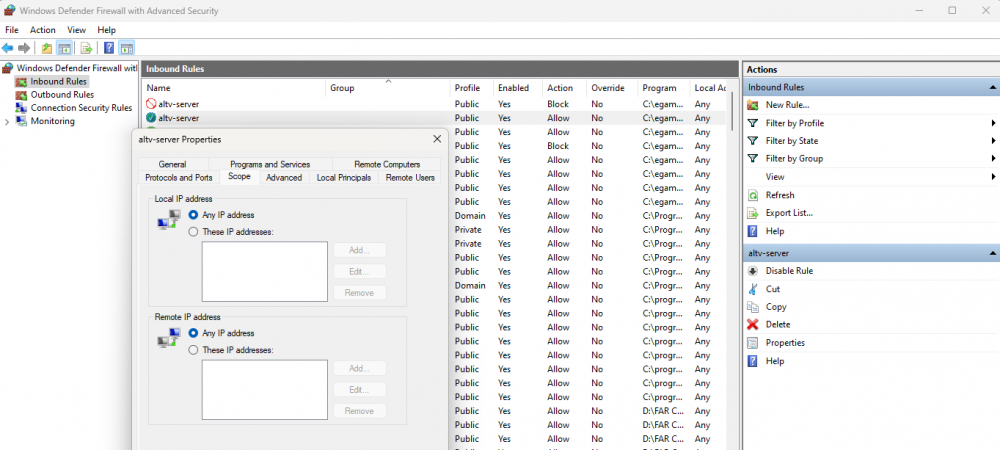This screenshot has width=1000, height=450.
Task: Expand the Monitoring tree node
Action: pyautogui.click(x=6, y=122)
